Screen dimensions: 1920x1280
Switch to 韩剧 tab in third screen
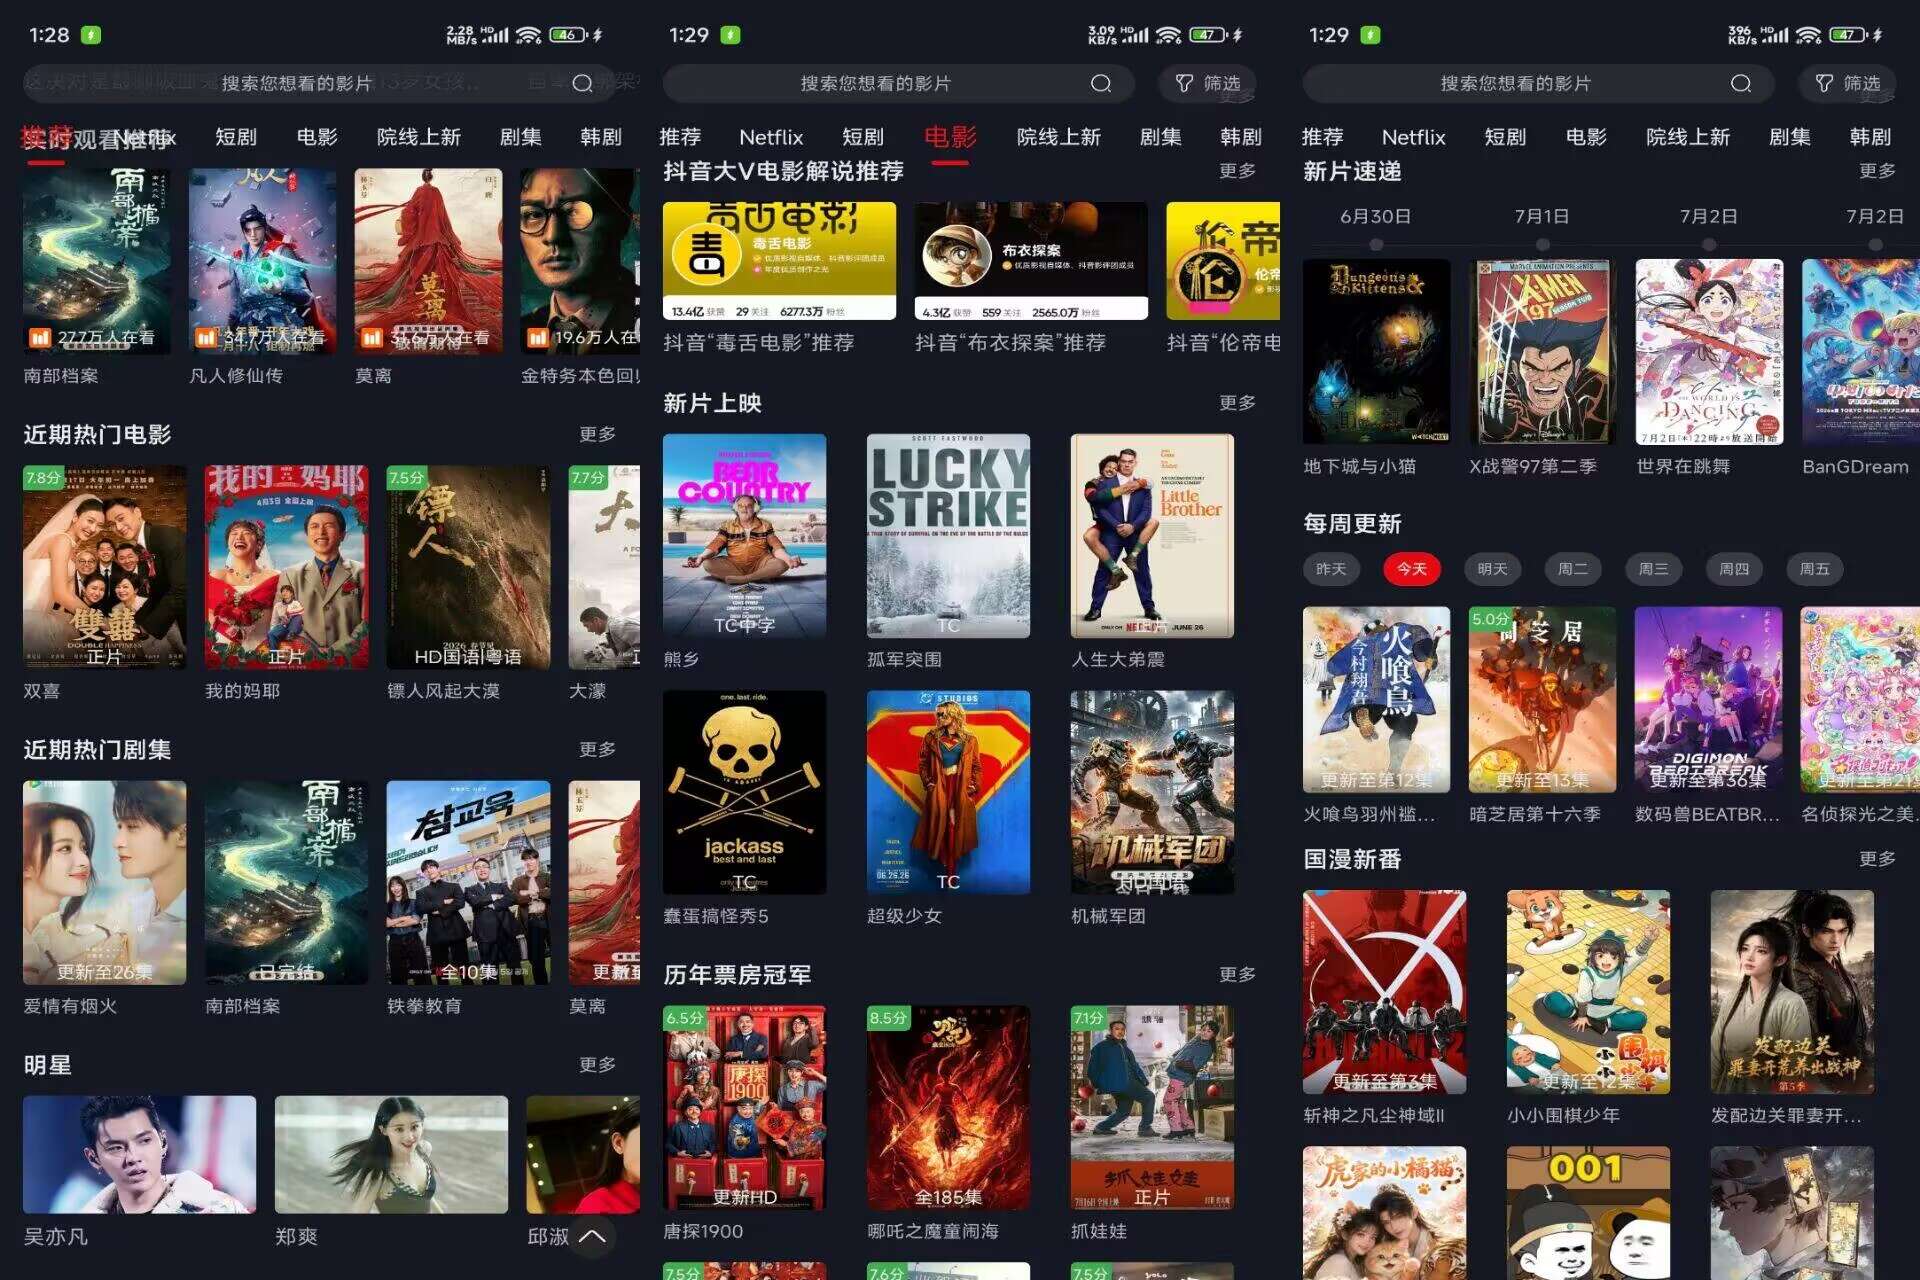click(1870, 137)
